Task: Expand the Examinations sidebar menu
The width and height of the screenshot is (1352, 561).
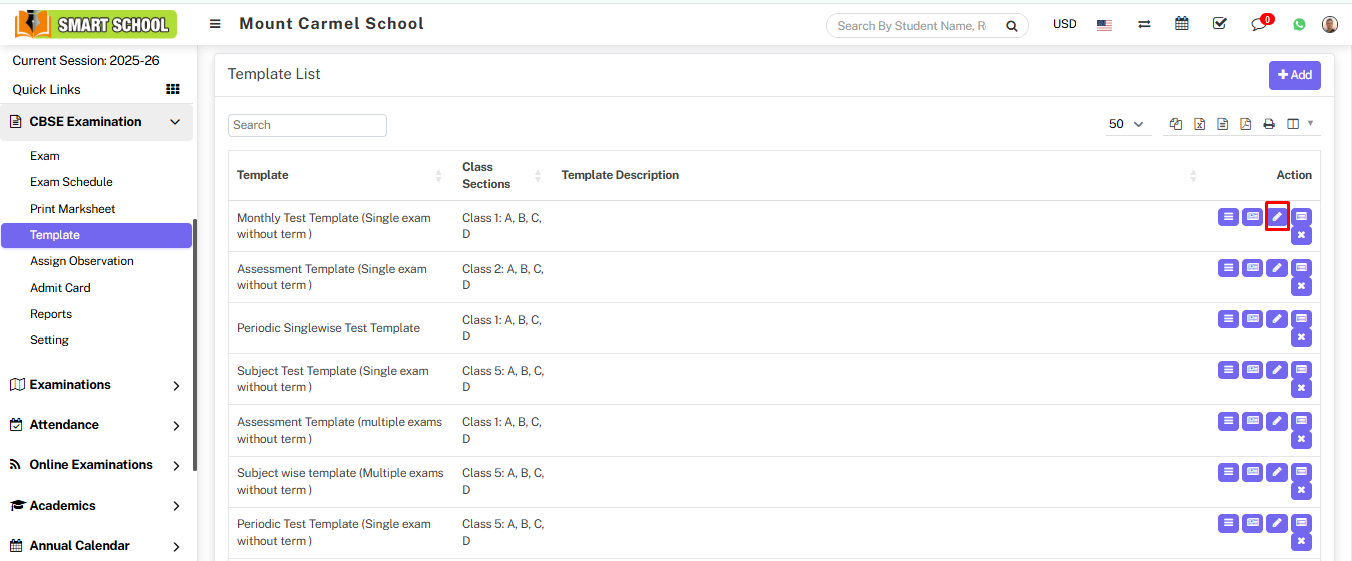Action: [96, 385]
